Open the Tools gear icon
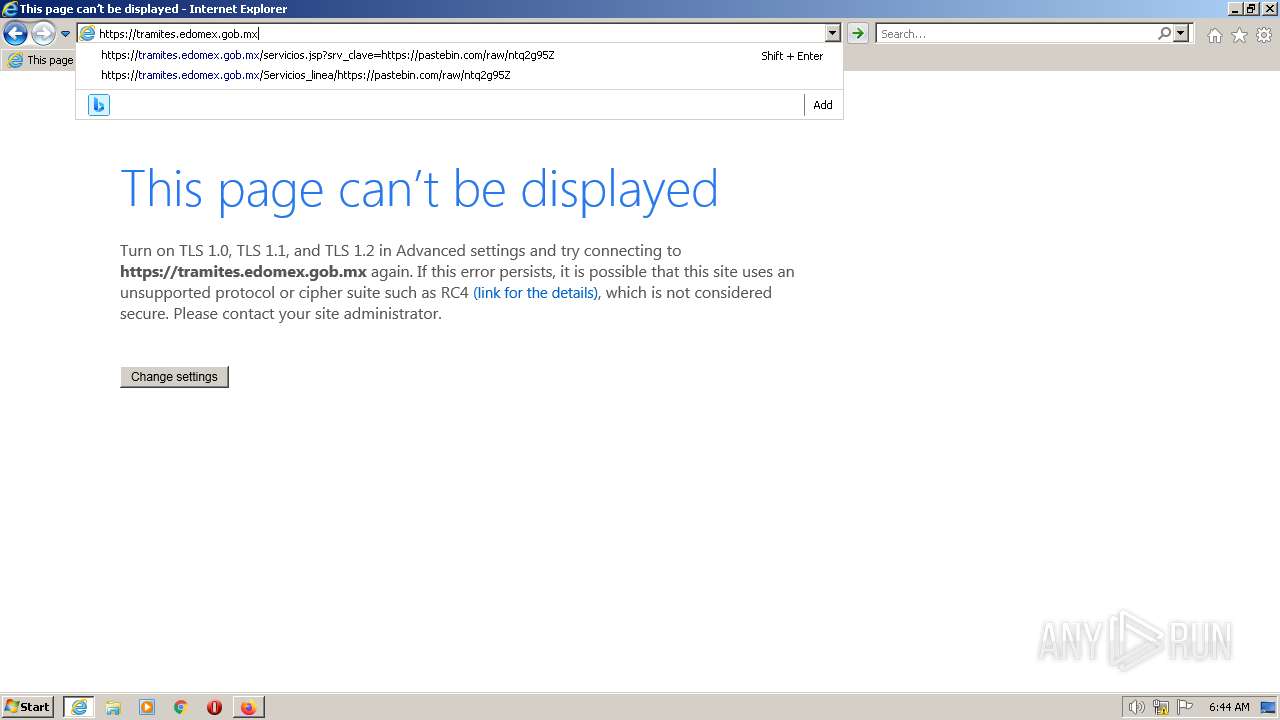The width and height of the screenshot is (1280, 720). coord(1264,35)
